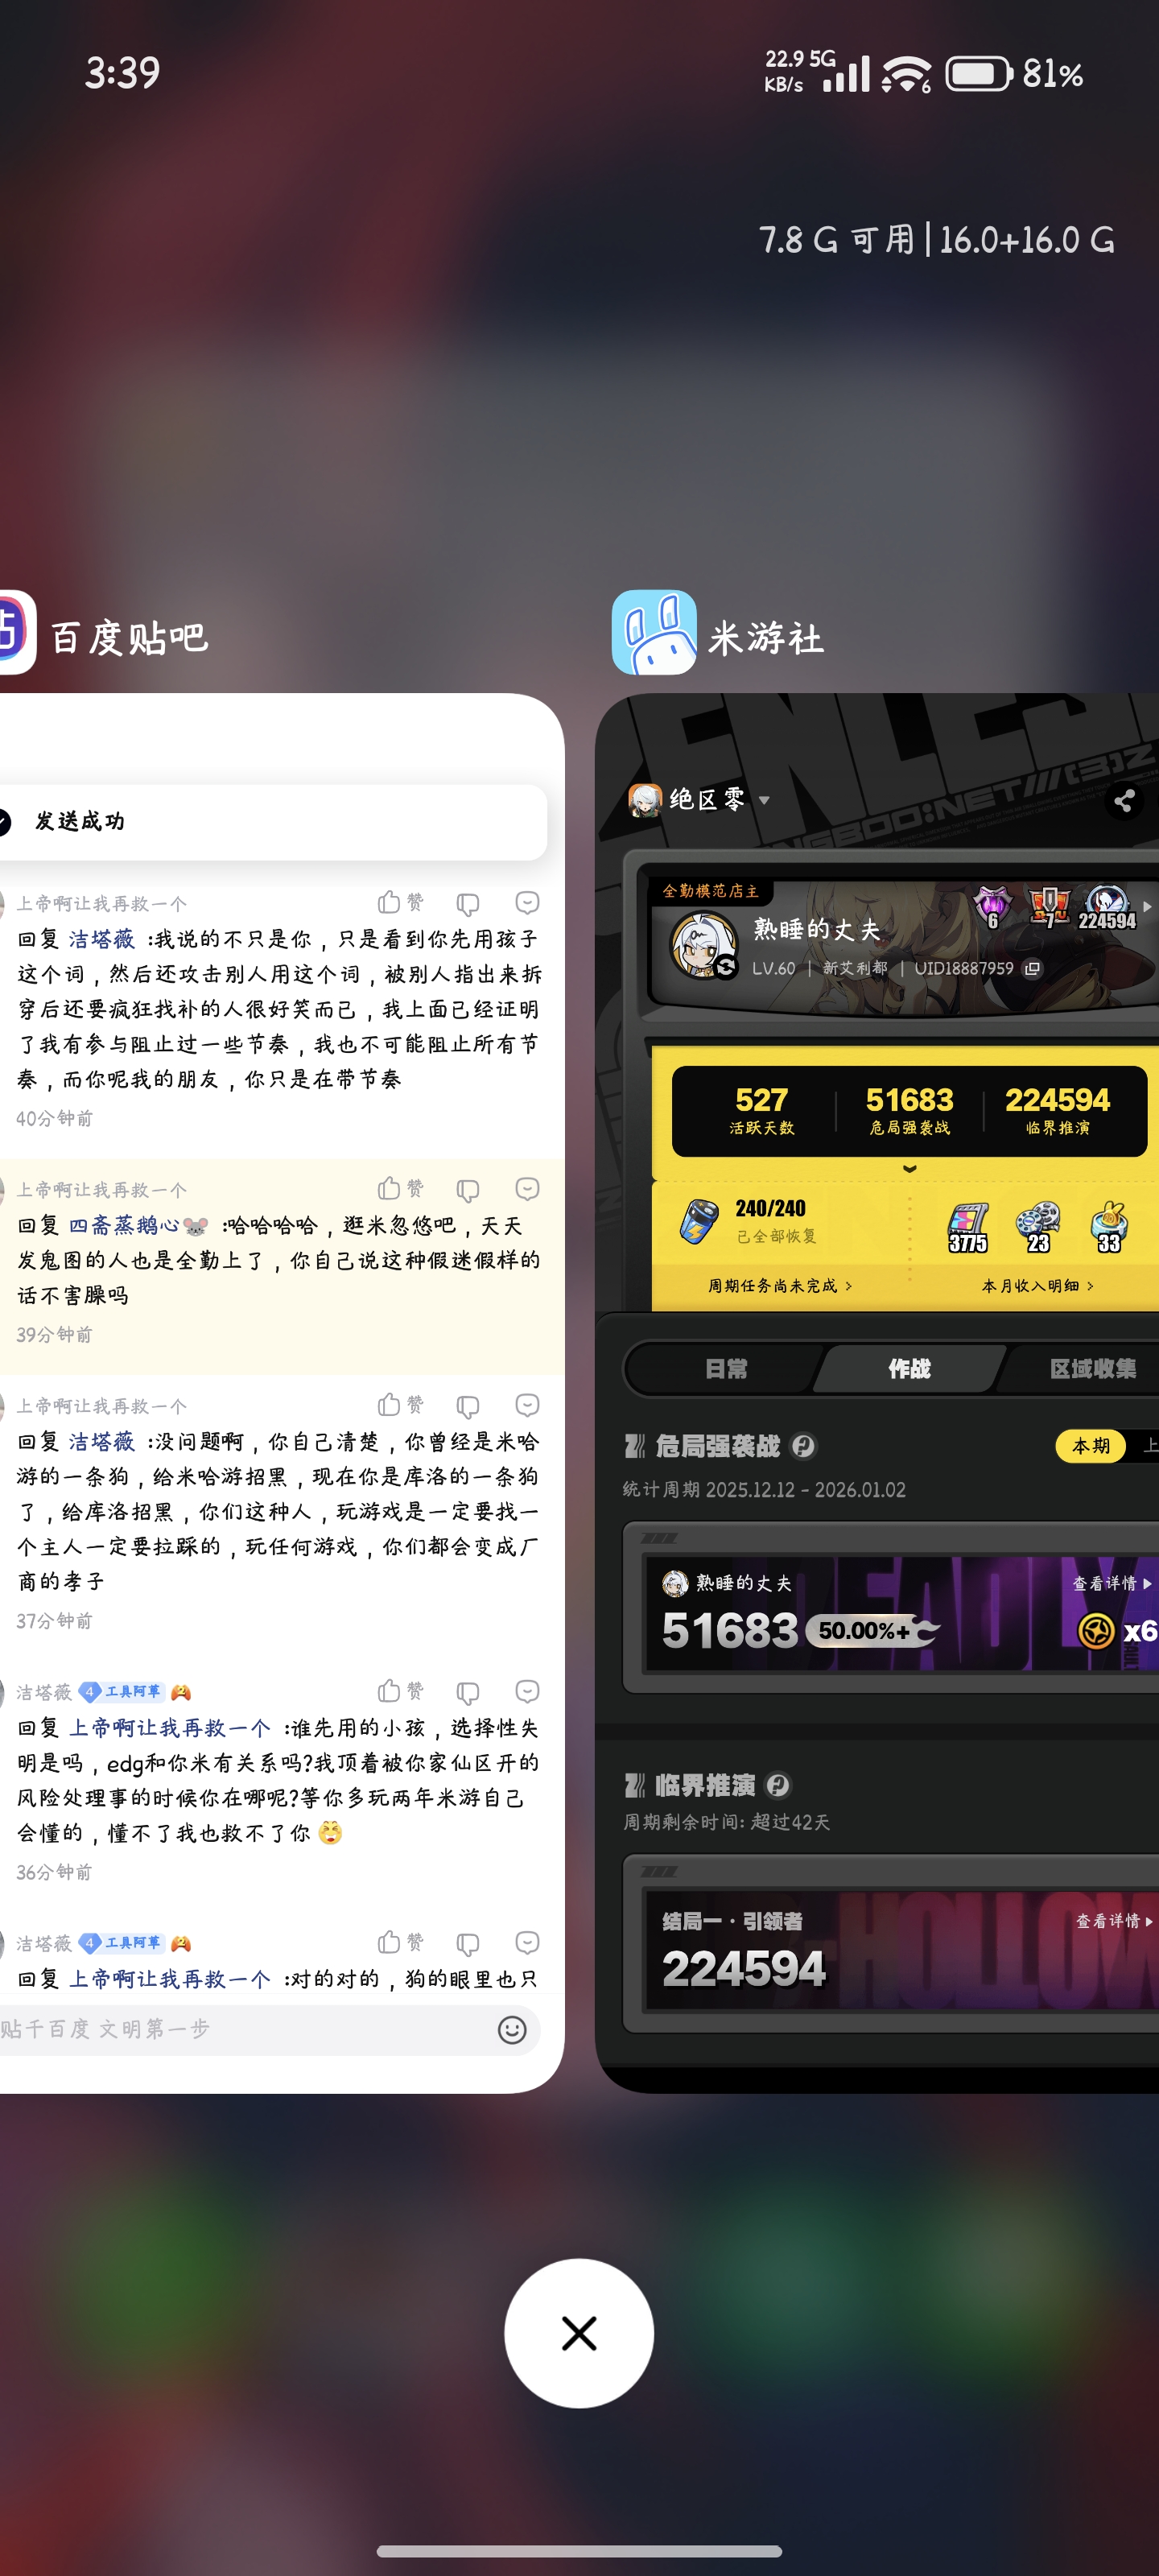This screenshot has width=1159, height=2576.
Task: Expand the stats panel chevron below 51683
Action: coord(909,1169)
